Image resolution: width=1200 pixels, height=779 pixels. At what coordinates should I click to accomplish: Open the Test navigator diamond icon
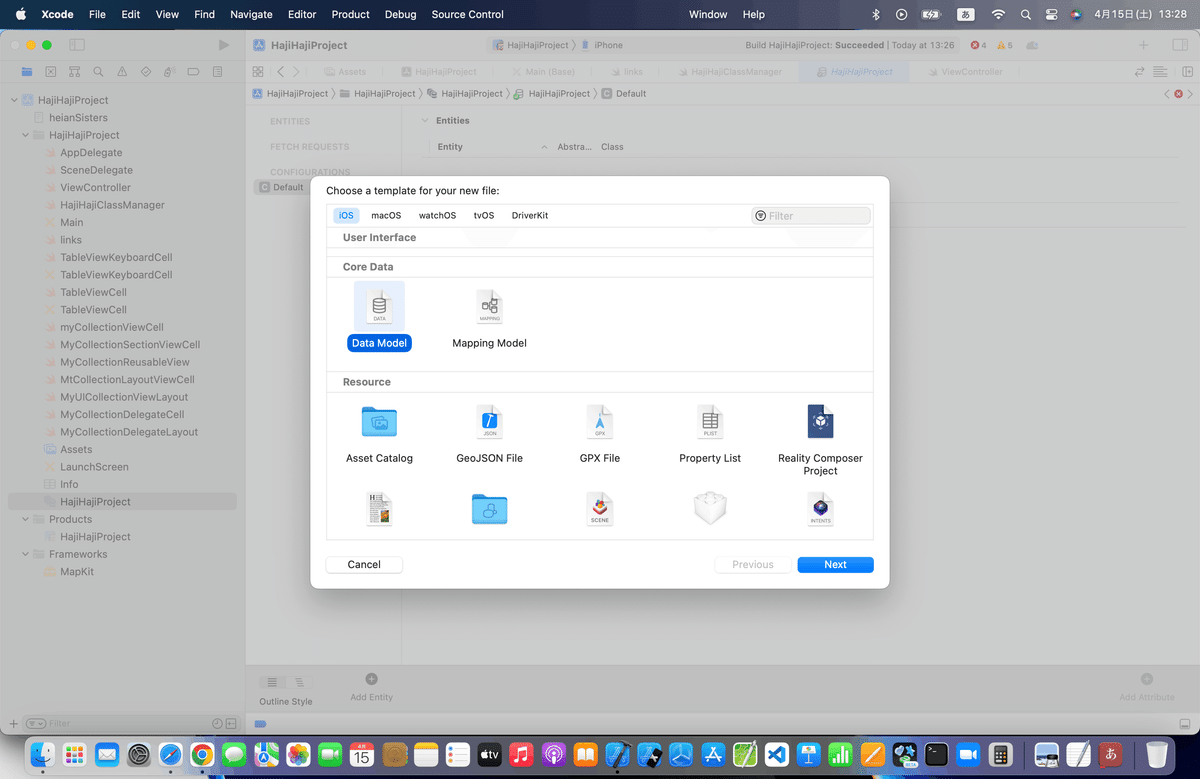click(146, 72)
